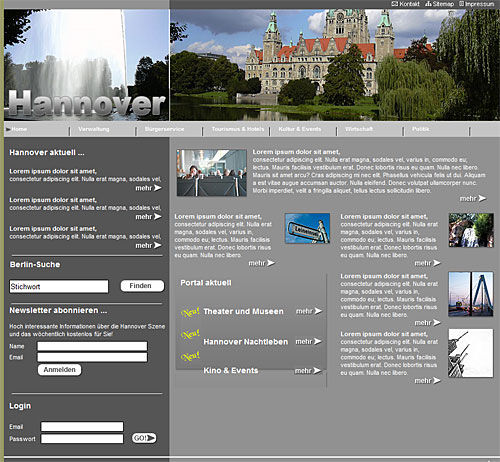The width and height of the screenshot is (500, 462).
Task: Open the Wirtschaft navigation item
Action: point(359,129)
